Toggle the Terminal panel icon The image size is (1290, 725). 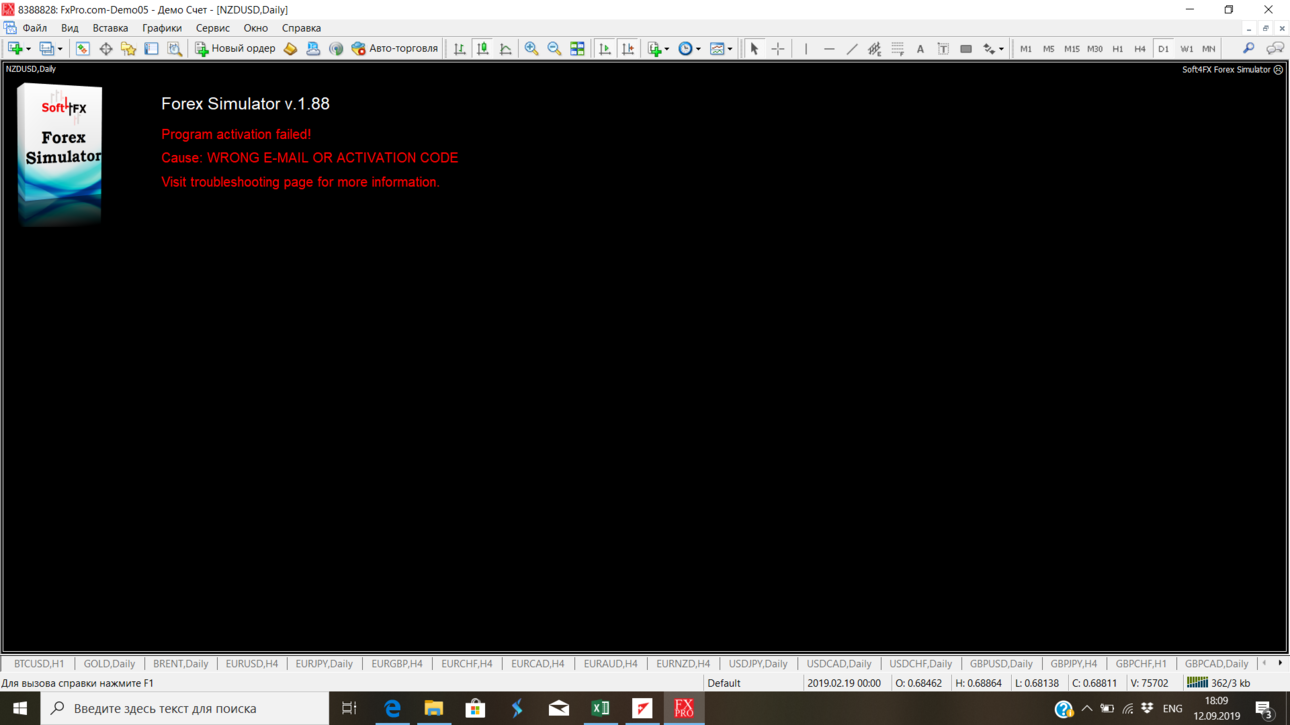151,48
